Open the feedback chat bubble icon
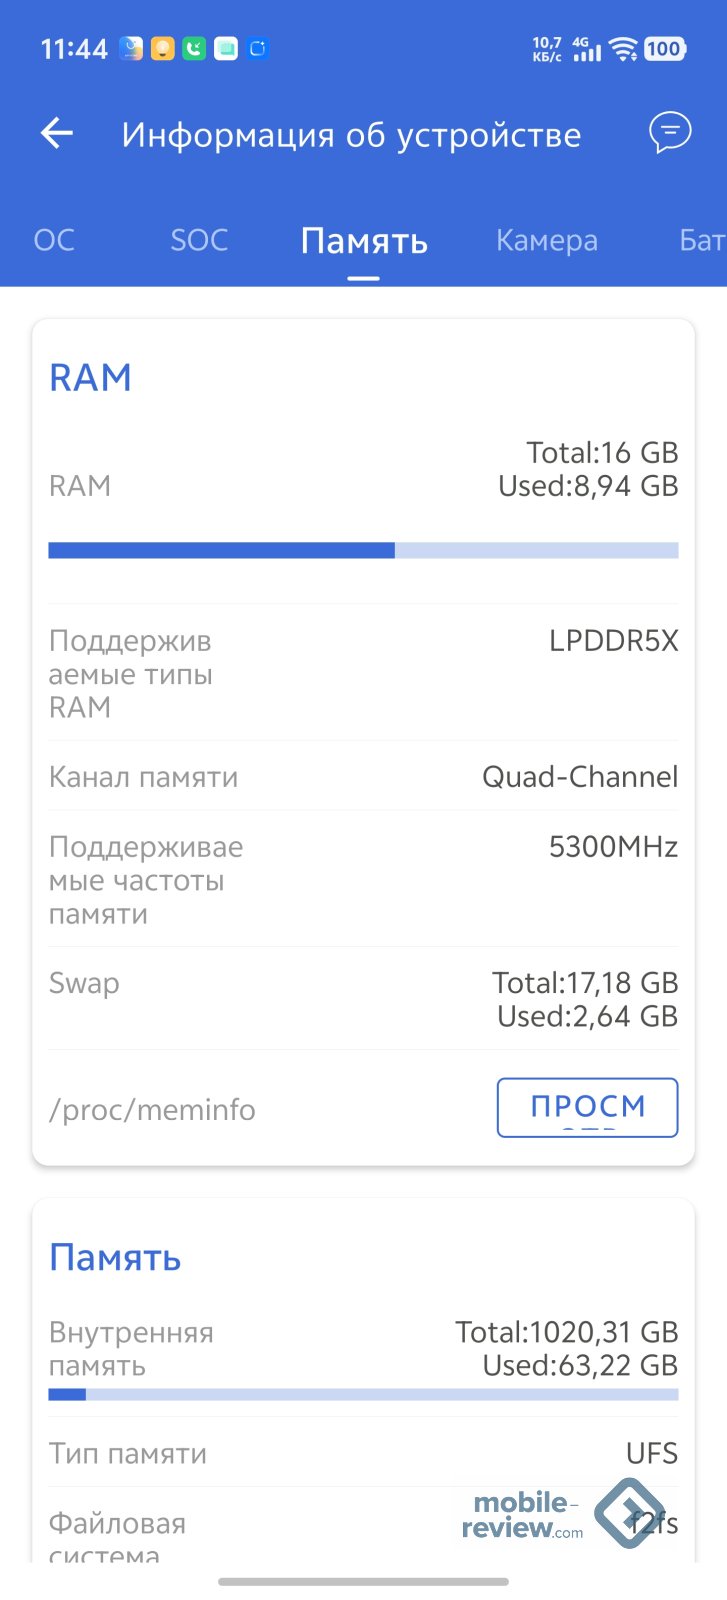The width and height of the screenshot is (727, 1600). pos(669,132)
